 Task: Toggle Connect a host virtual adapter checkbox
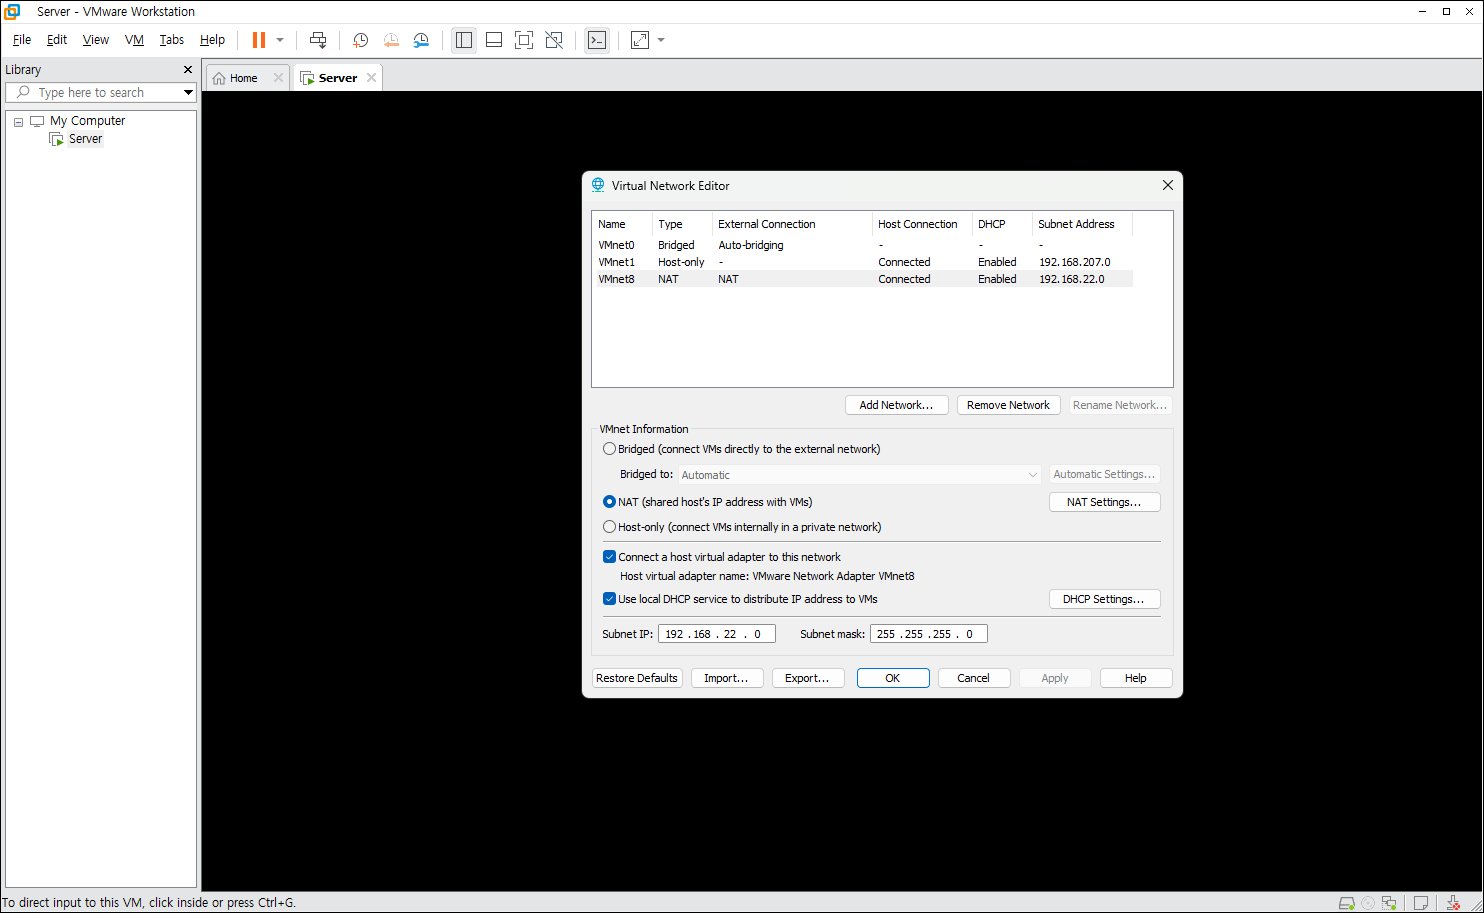[x=609, y=557]
